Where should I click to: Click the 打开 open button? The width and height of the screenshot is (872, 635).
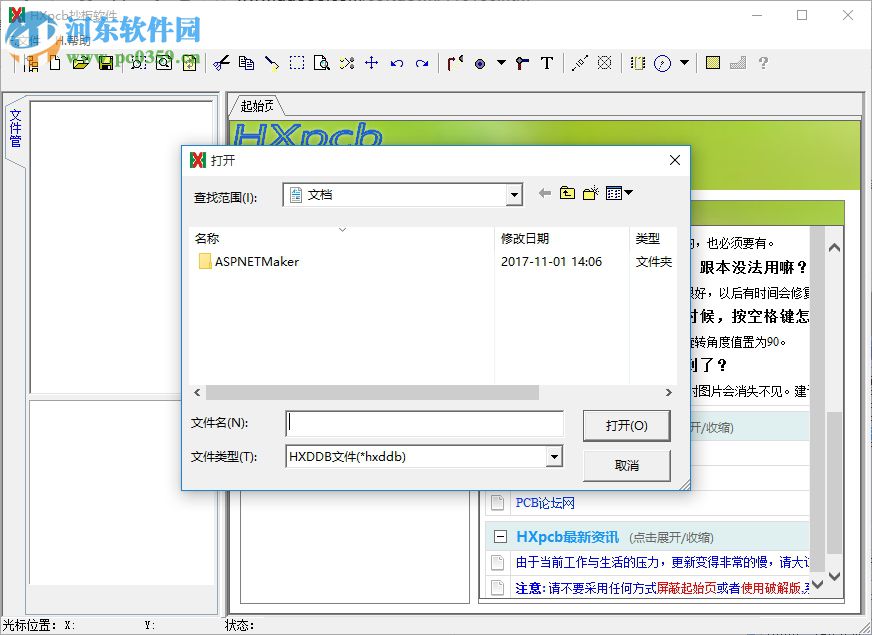tap(627, 424)
